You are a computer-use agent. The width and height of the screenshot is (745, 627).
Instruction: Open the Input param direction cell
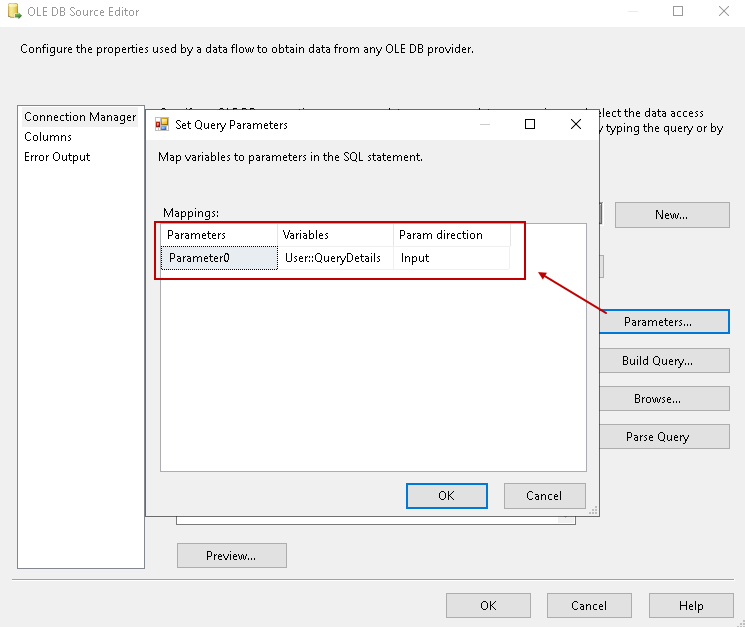pyautogui.click(x=451, y=258)
